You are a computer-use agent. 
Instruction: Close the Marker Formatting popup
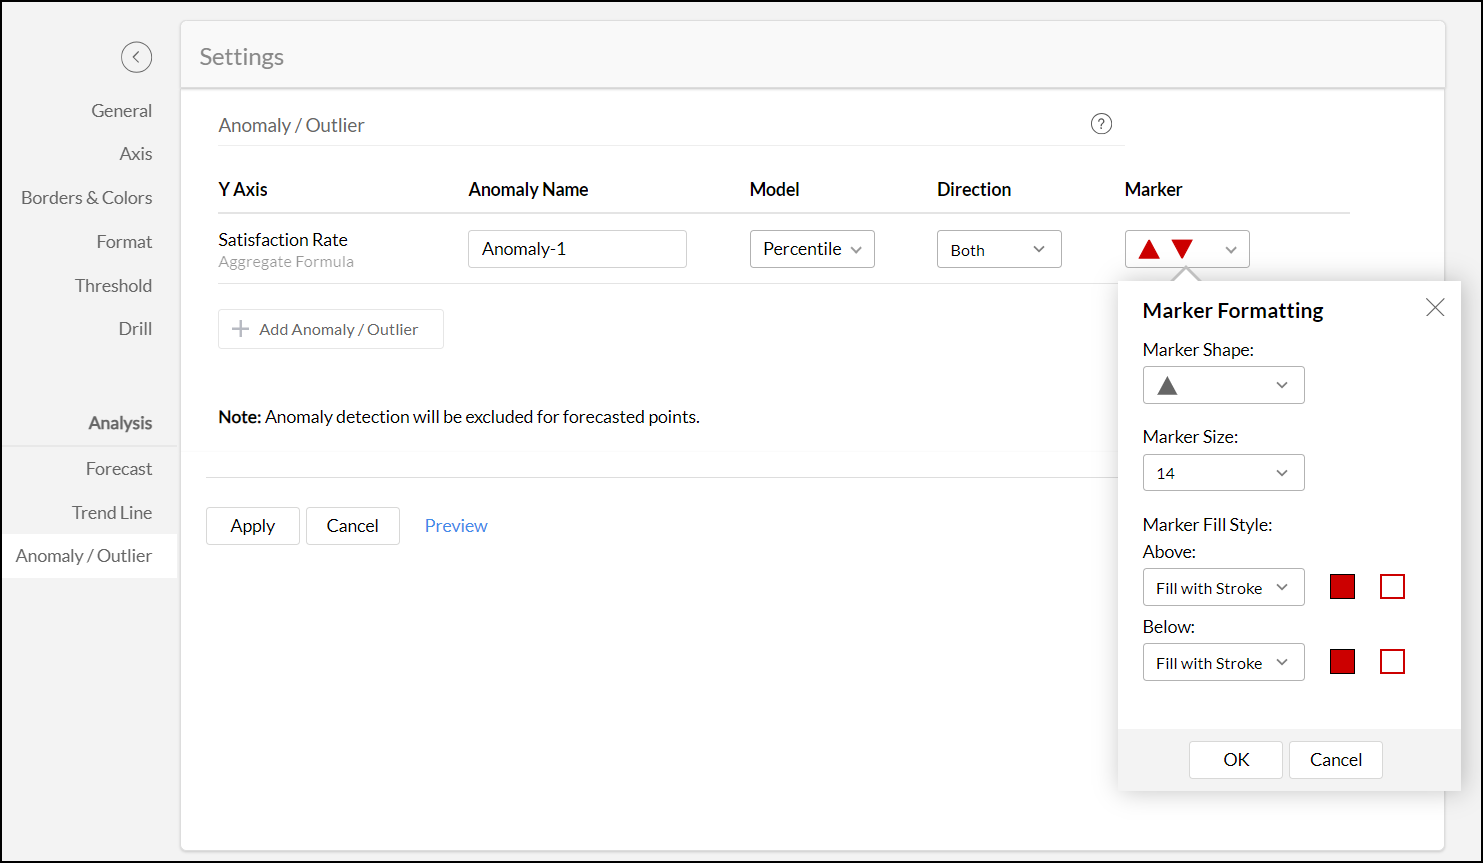point(1434,308)
